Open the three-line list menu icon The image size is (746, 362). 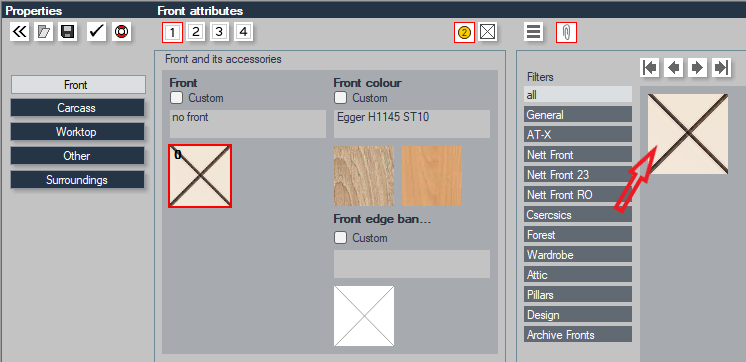coord(534,32)
